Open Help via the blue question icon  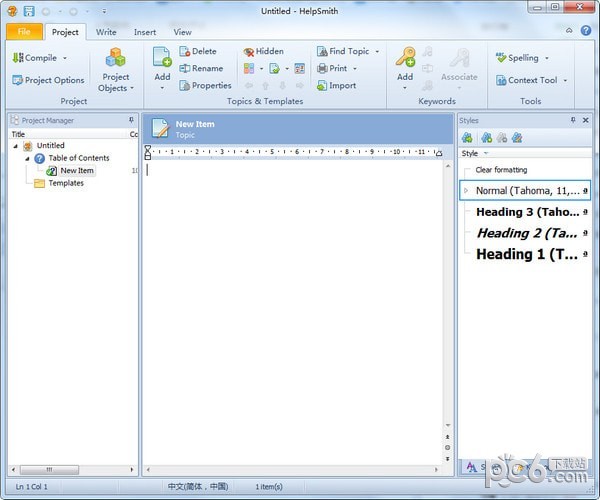tap(586, 30)
